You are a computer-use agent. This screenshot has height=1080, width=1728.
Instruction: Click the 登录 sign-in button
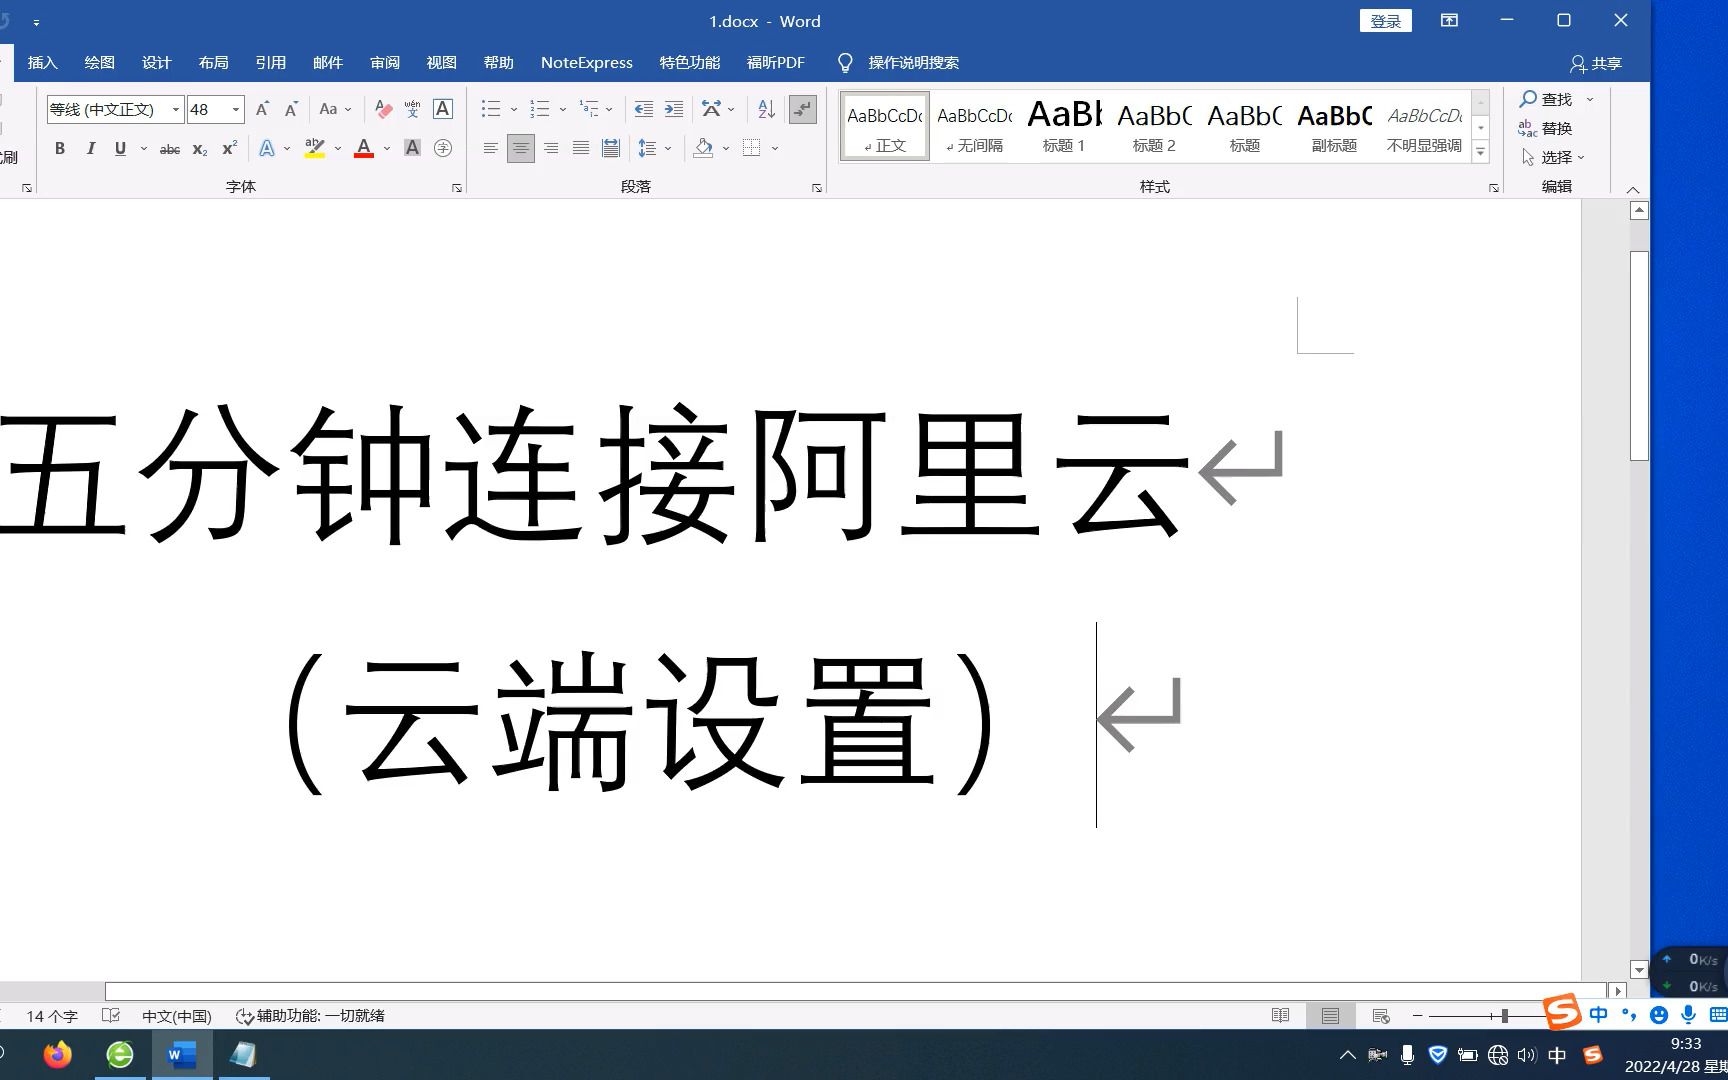tap(1386, 21)
